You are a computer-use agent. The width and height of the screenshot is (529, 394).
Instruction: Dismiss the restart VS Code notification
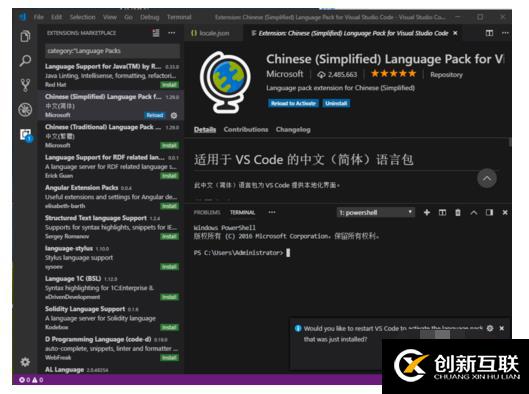coord(502,328)
